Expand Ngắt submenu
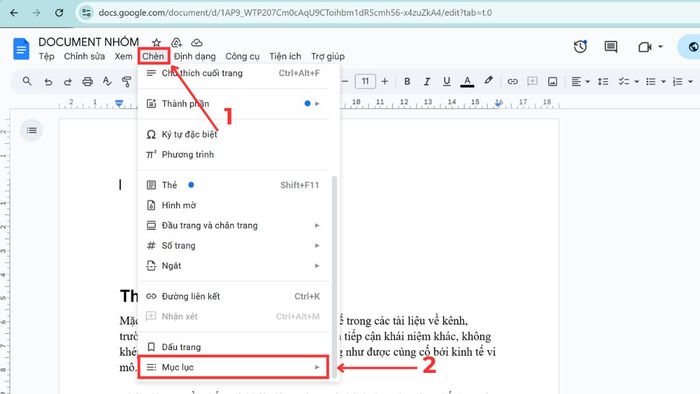This screenshot has height=394, width=700. [233, 265]
